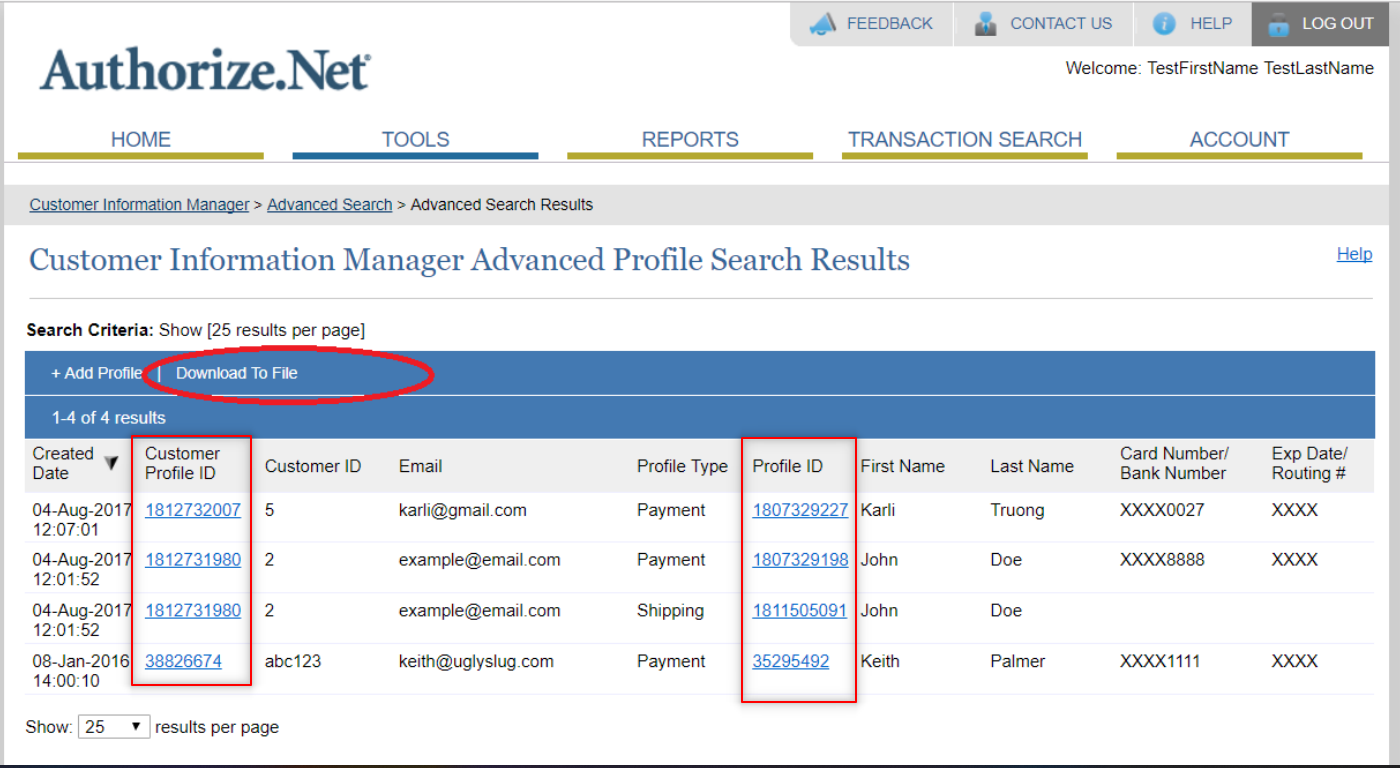
Task: Click + Add Profile
Action: click(x=97, y=373)
